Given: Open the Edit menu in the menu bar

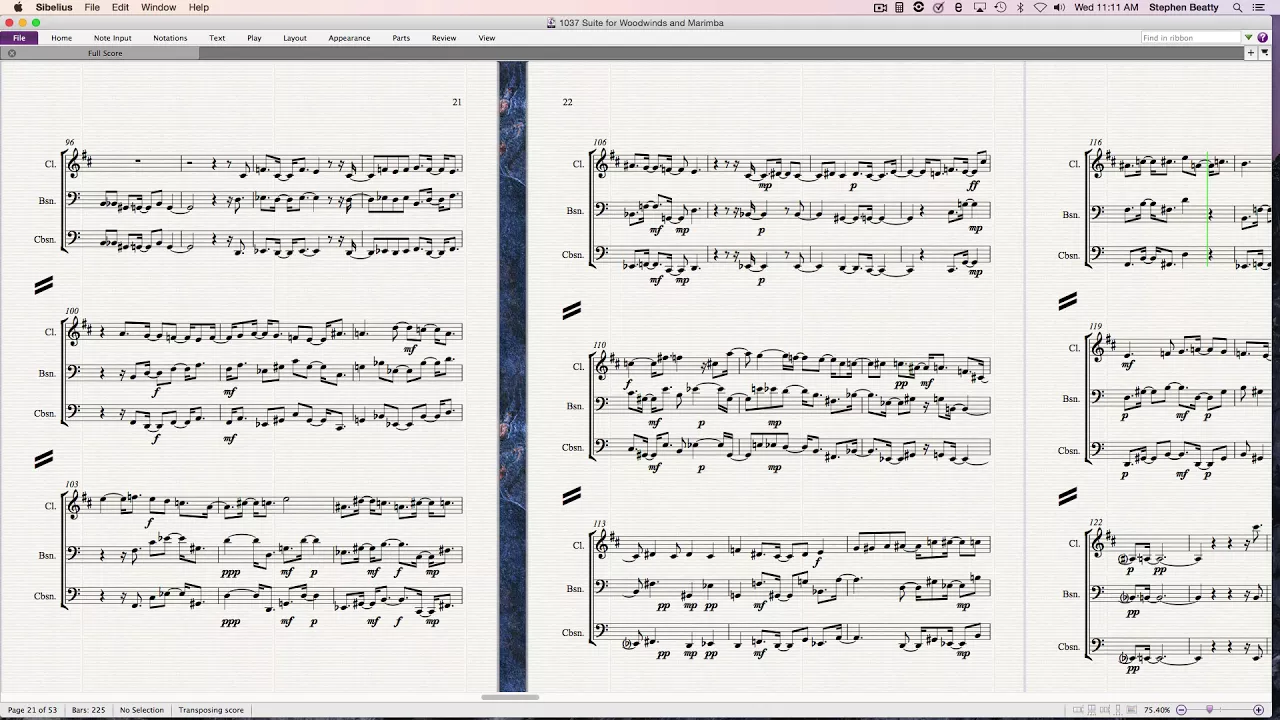Looking at the screenshot, I should pos(120,7).
